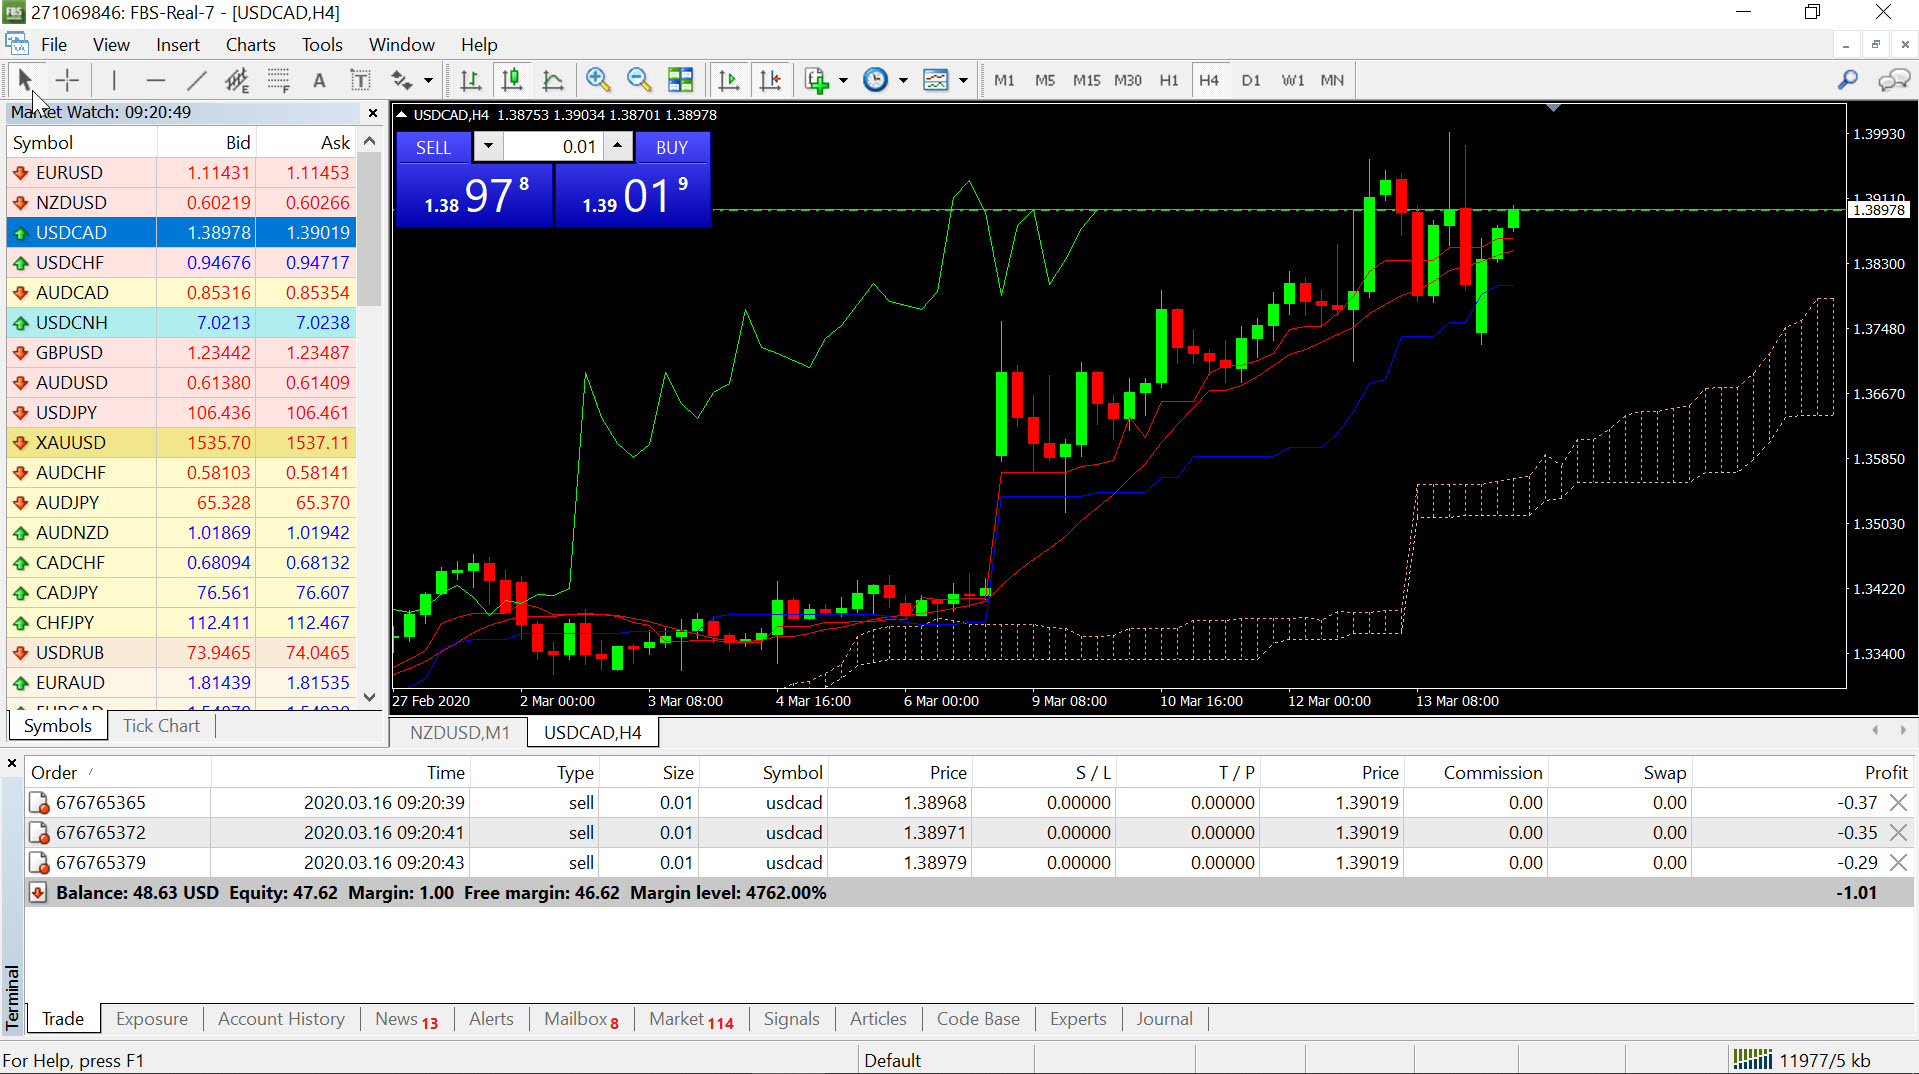Open the Tools menu
This screenshot has width=1919, height=1074.
(322, 45)
